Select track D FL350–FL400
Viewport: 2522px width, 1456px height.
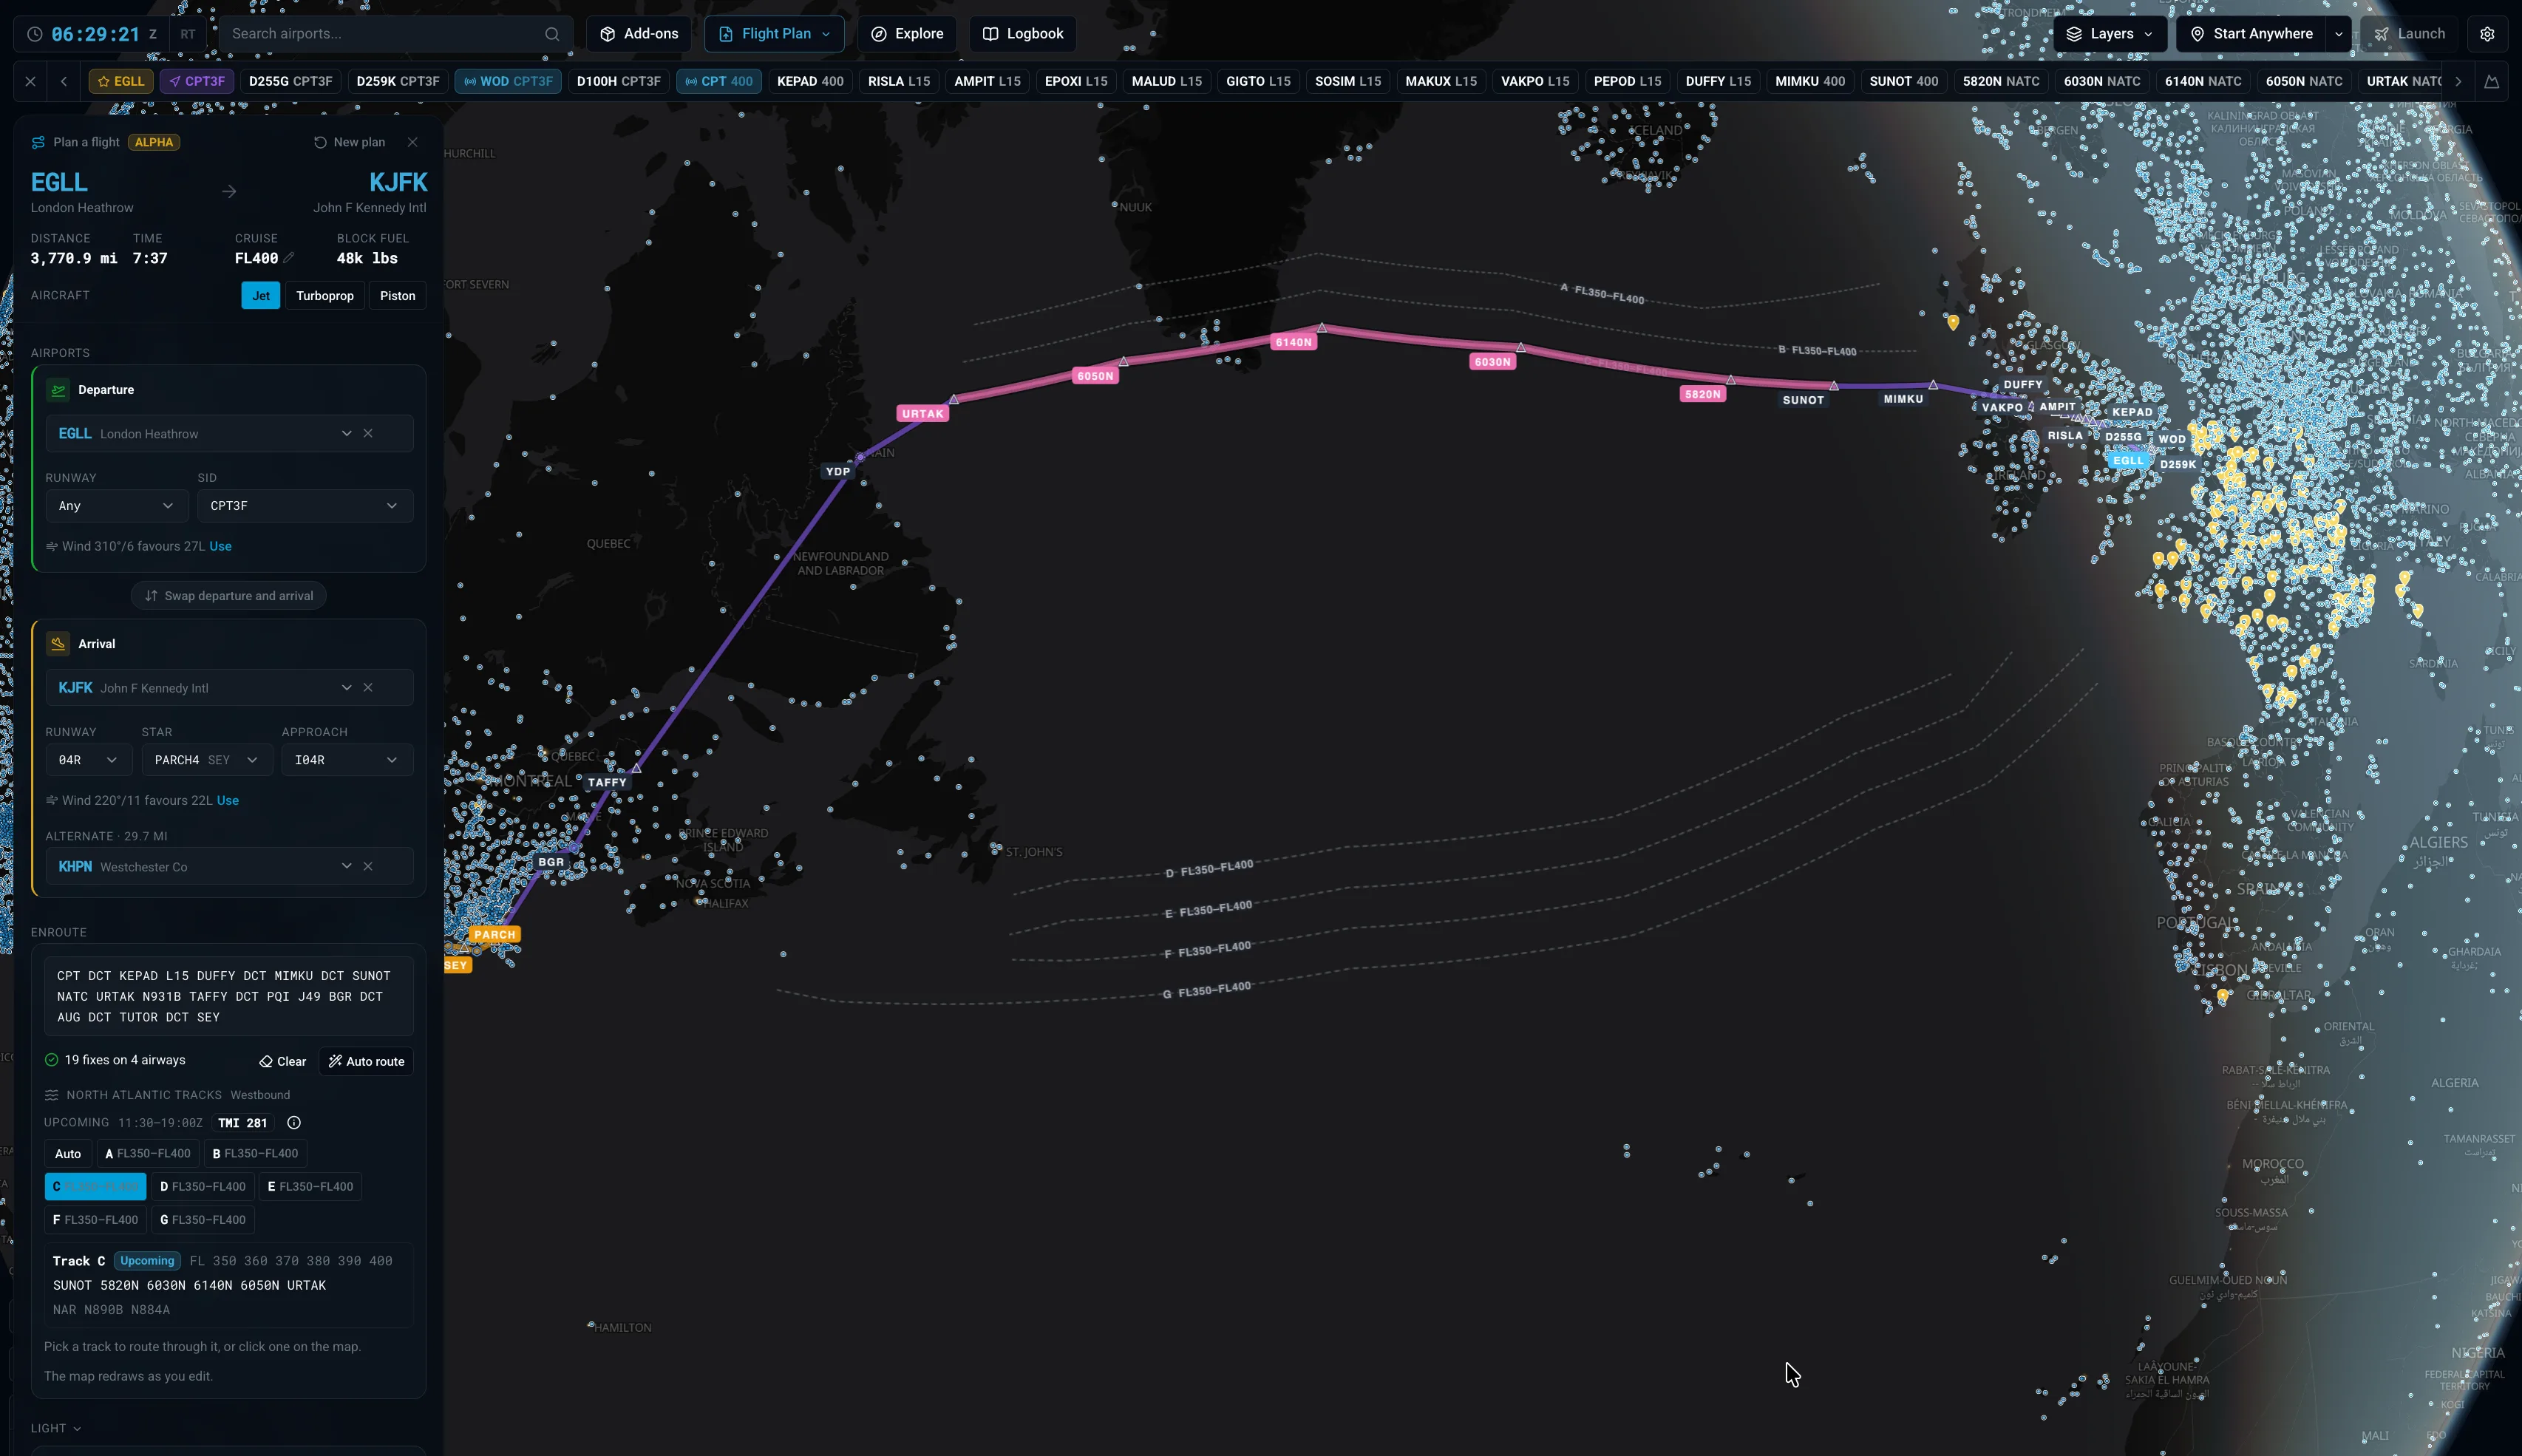[x=203, y=1187]
